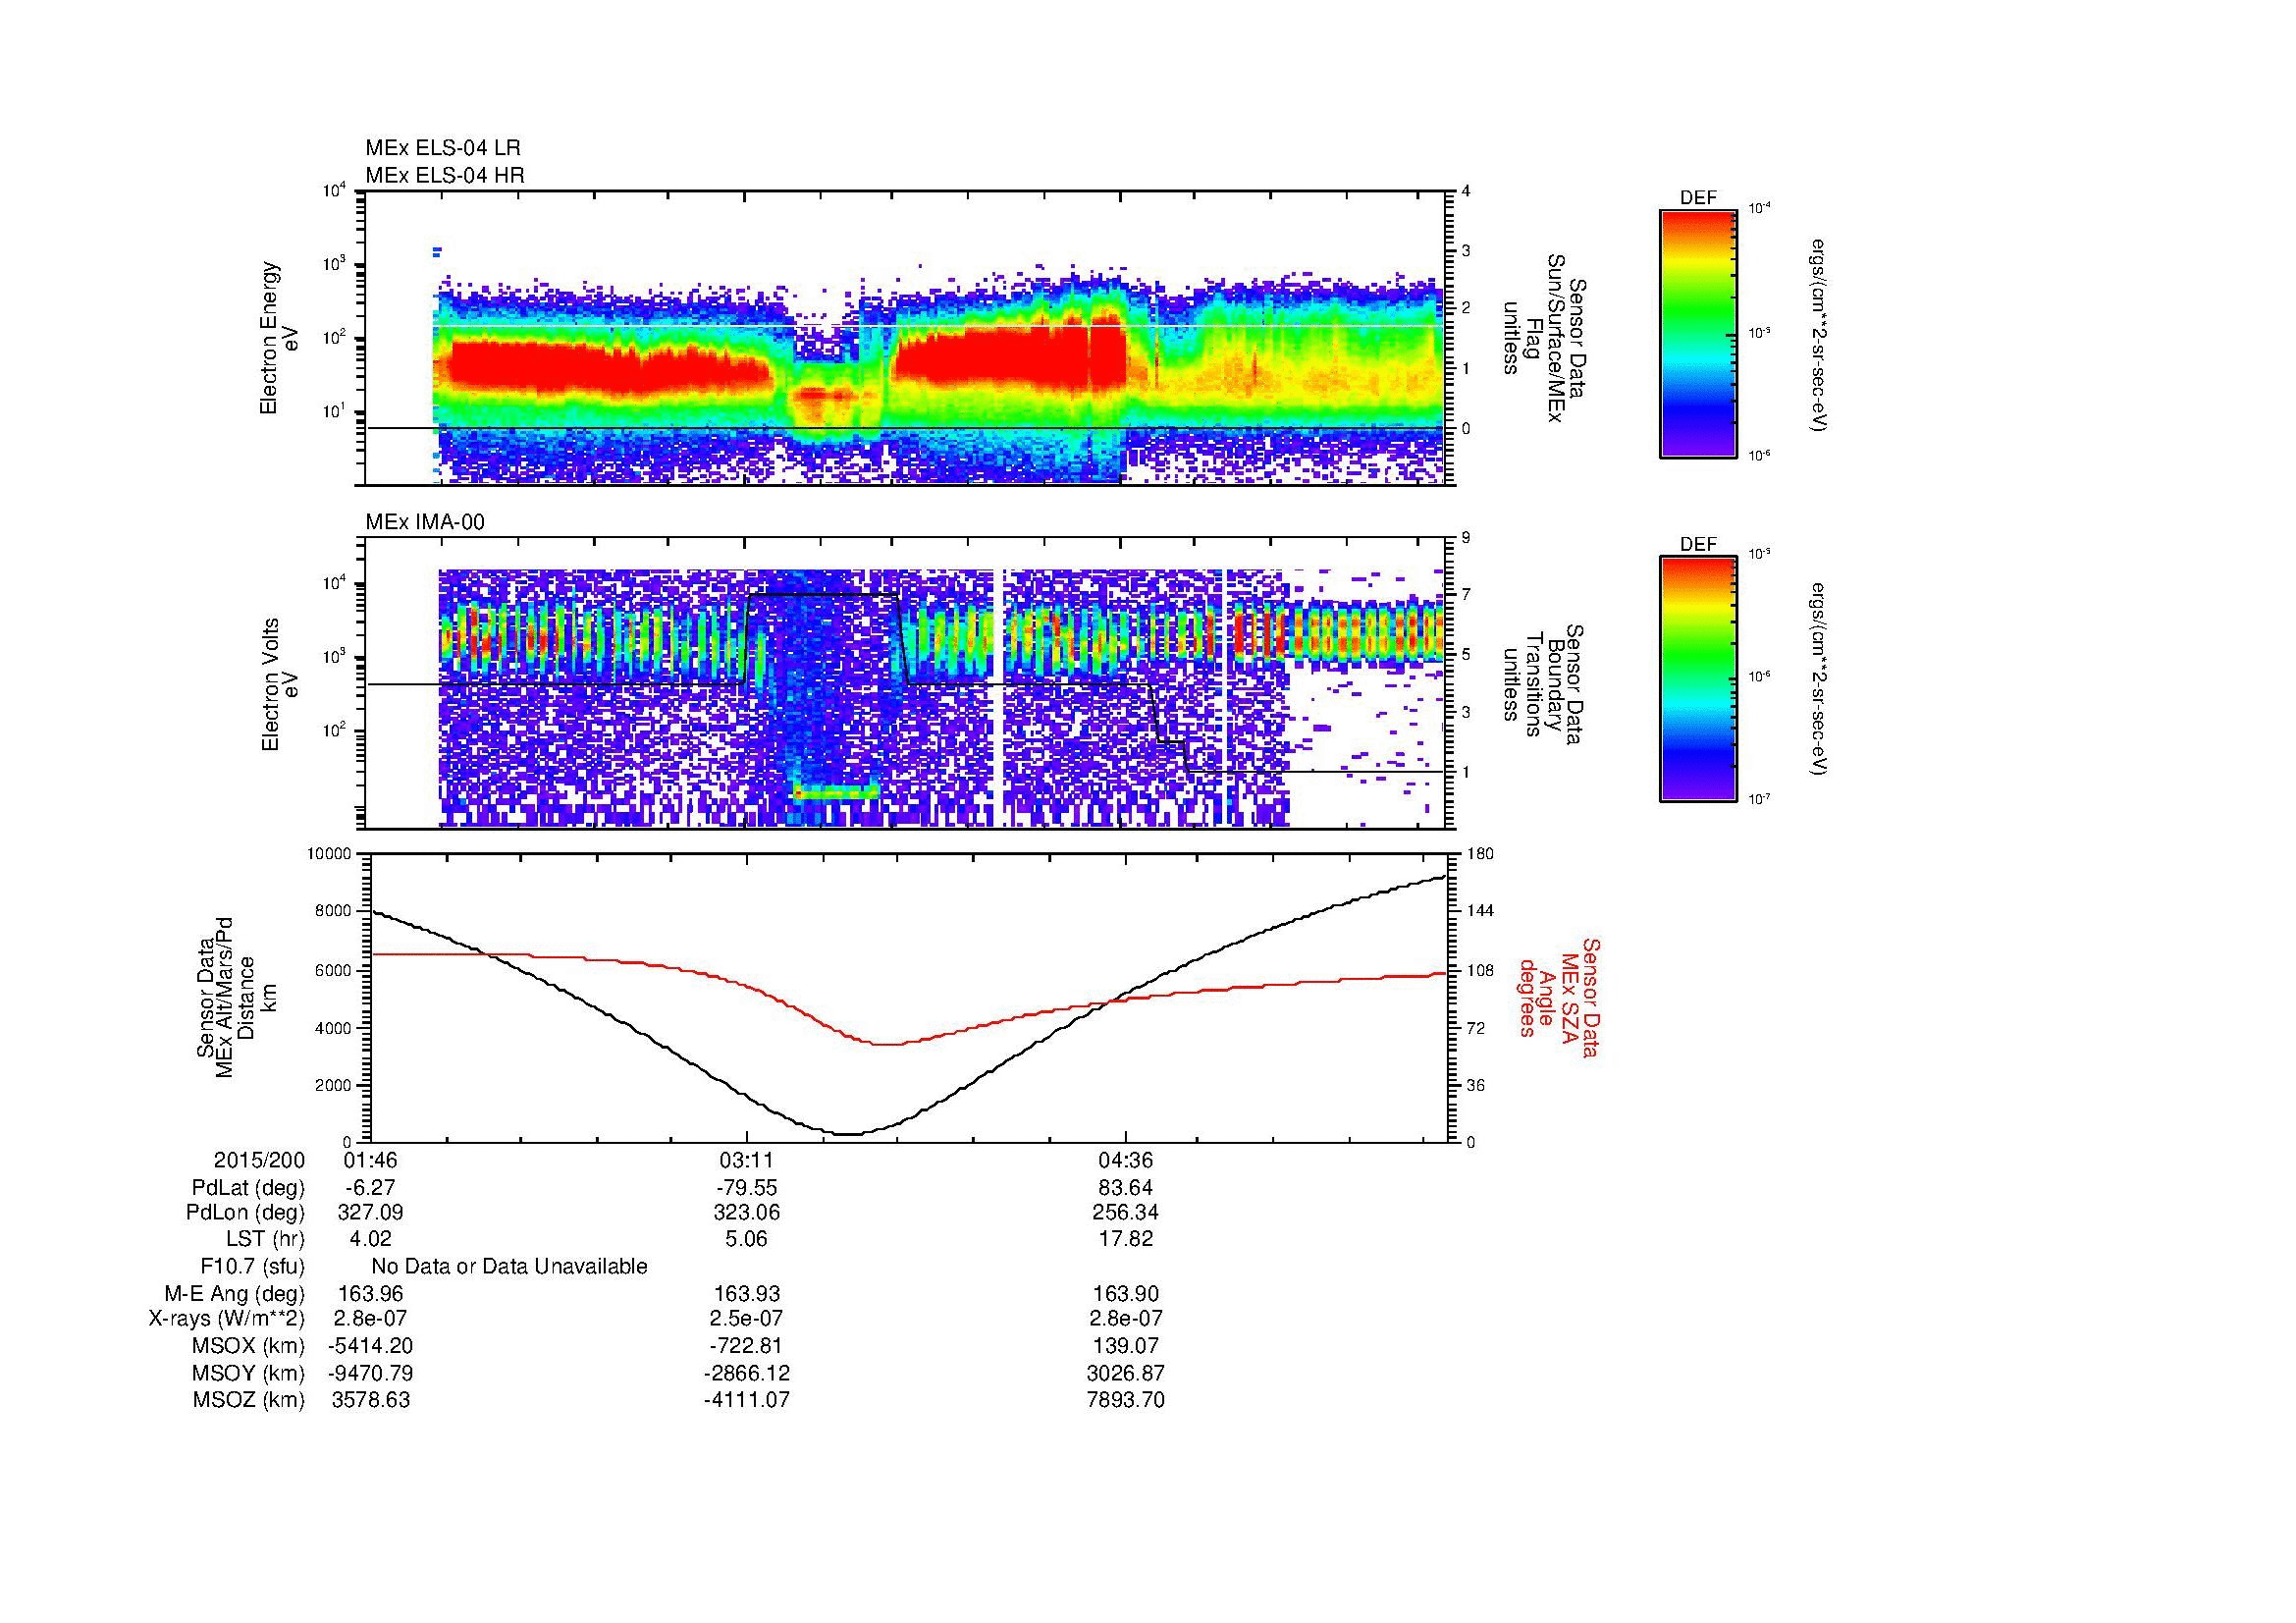The height and width of the screenshot is (1623, 2296).
Task: Click the 'F10.7 (sfu)' row label
Action: coord(252,1266)
